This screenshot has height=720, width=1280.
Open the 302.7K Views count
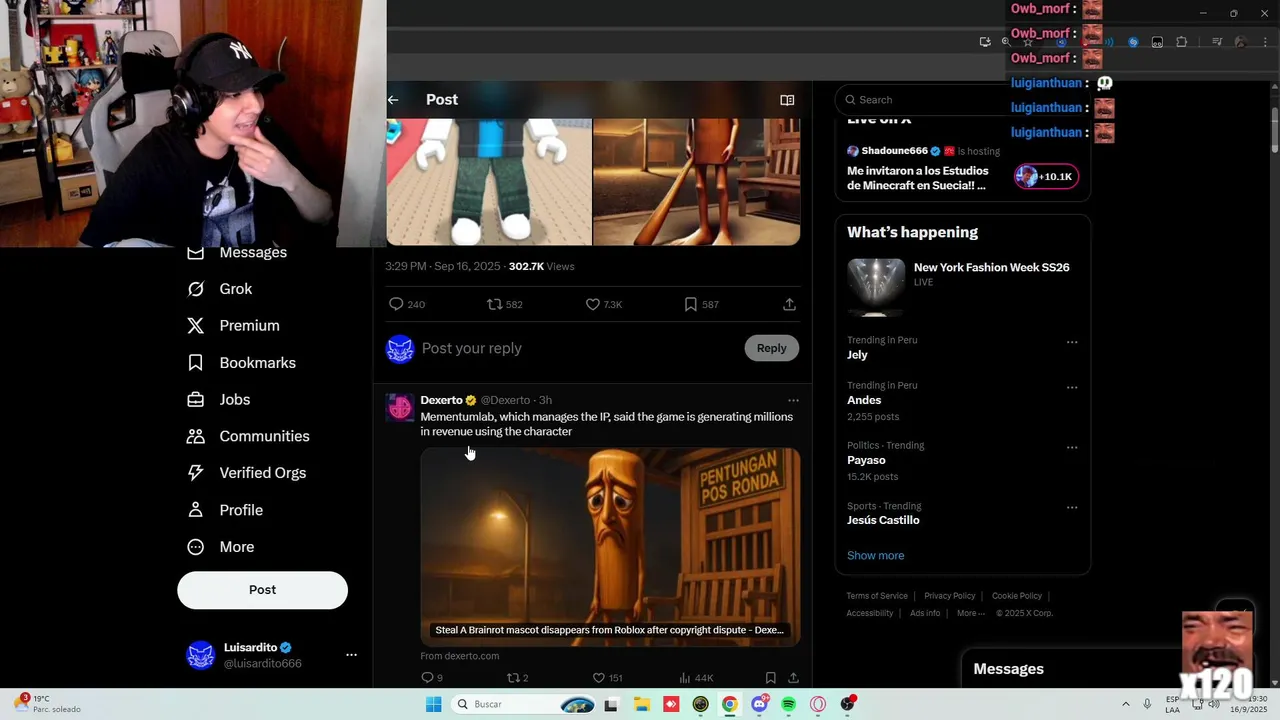coord(541,267)
